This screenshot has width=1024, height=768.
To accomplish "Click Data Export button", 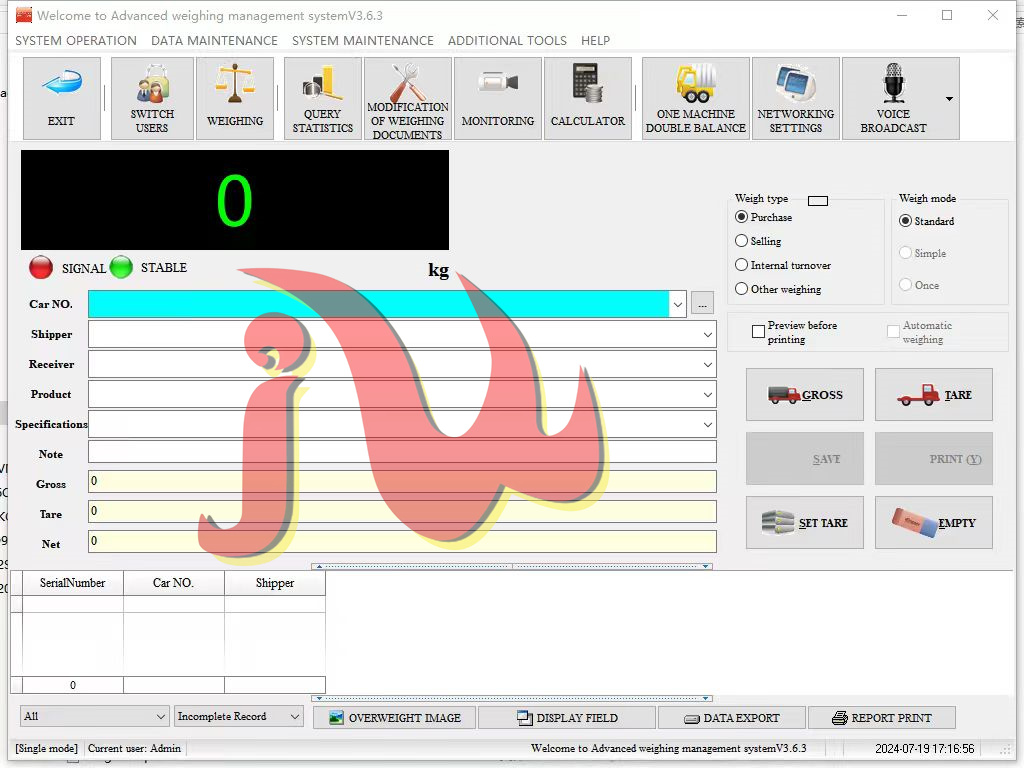I will tap(732, 718).
